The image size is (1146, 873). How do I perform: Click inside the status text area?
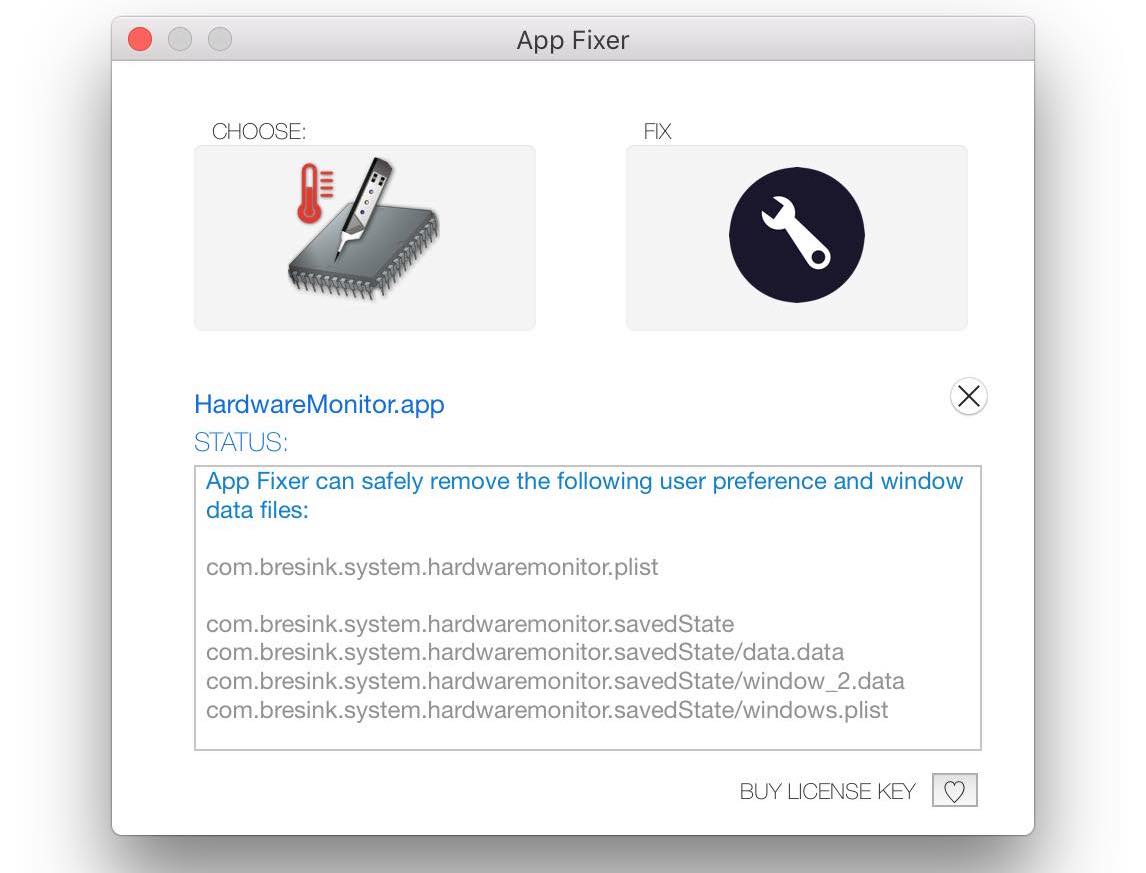(x=588, y=605)
